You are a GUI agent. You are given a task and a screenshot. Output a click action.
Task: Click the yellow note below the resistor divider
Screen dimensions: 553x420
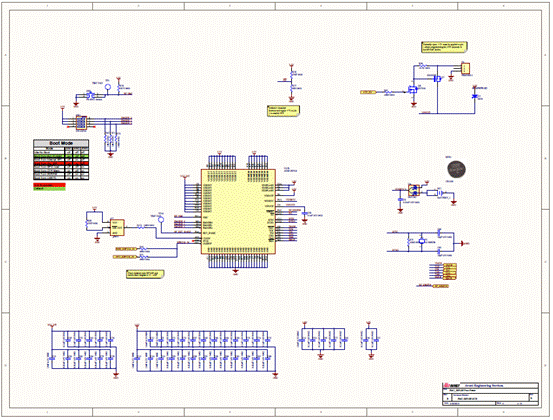[x=284, y=111]
